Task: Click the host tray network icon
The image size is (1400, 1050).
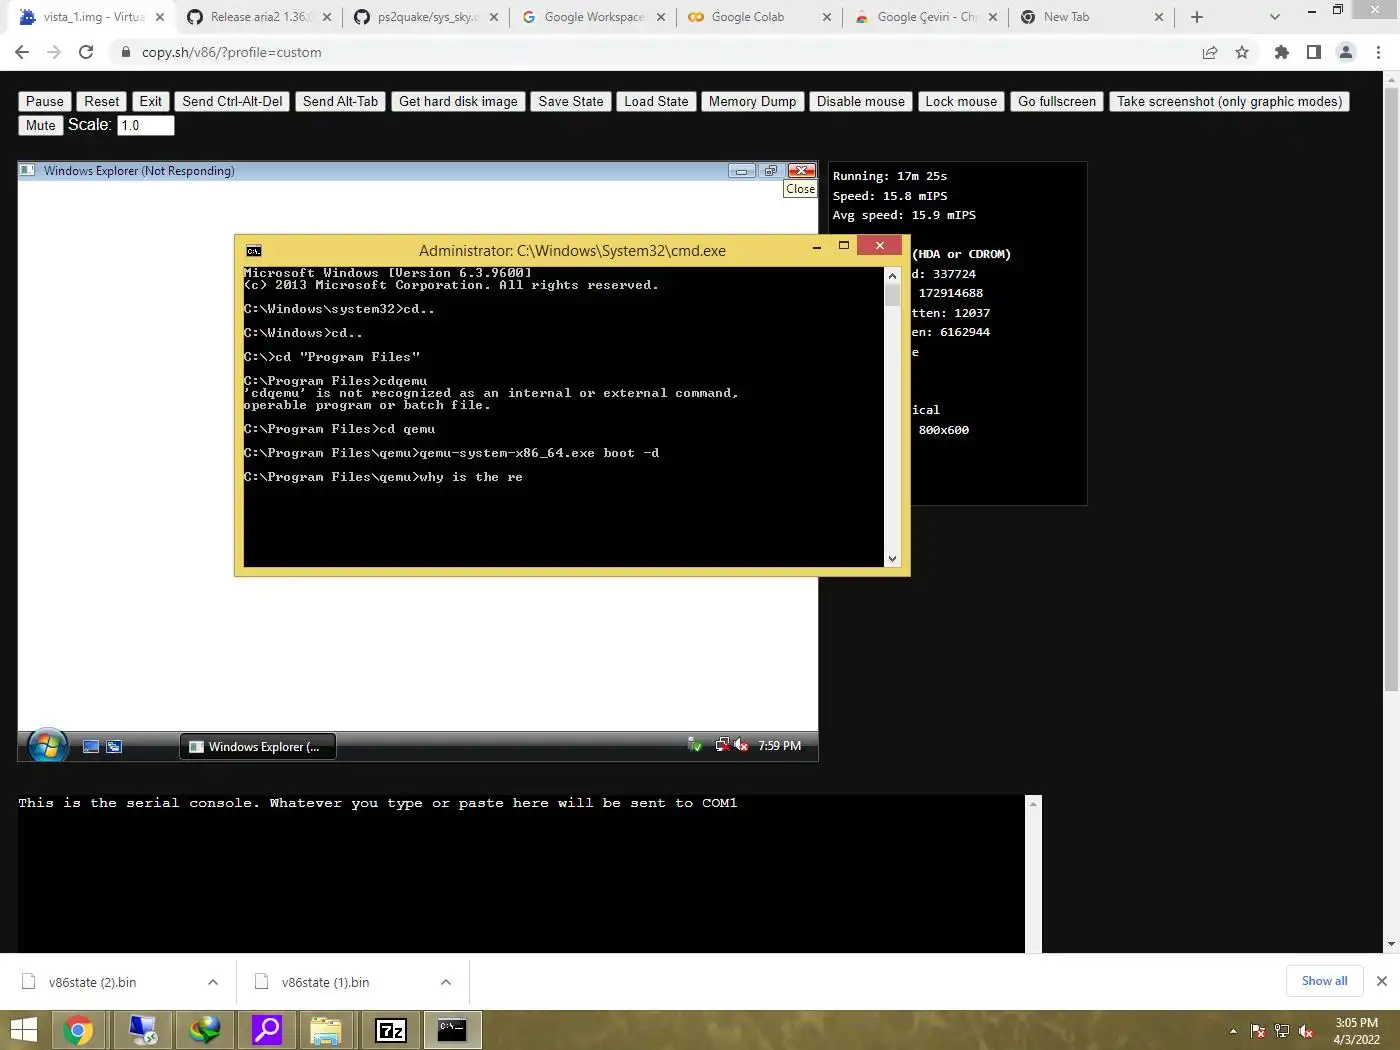Action: coord(1282,1031)
